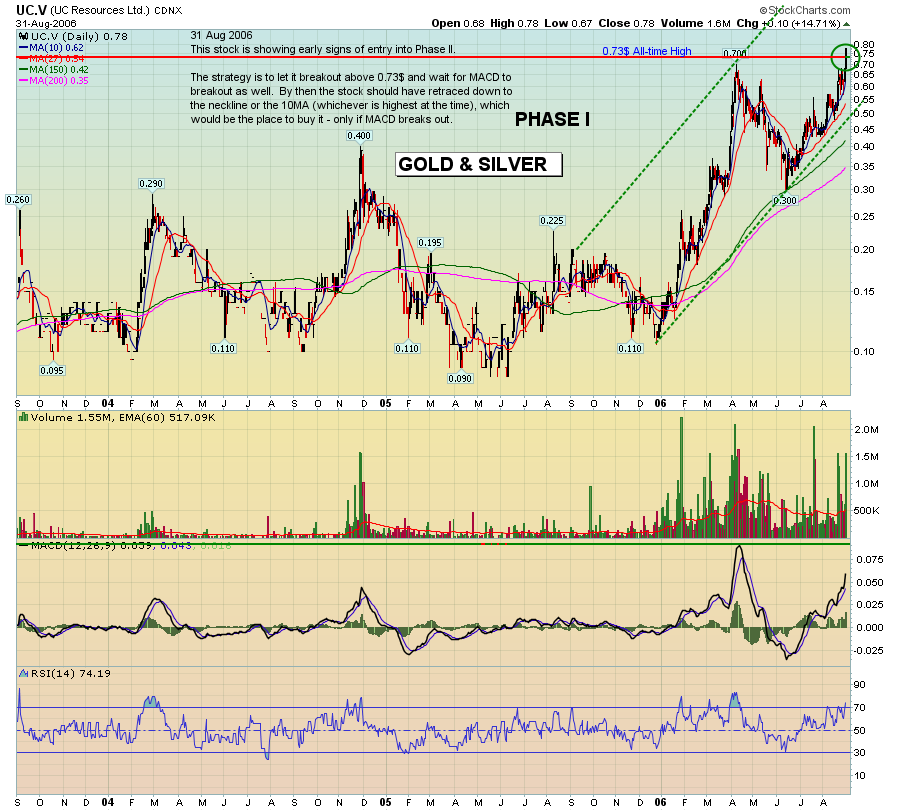Click the 0.300 pullback low label
Viewport: 900px width, 811px height.
coord(784,201)
